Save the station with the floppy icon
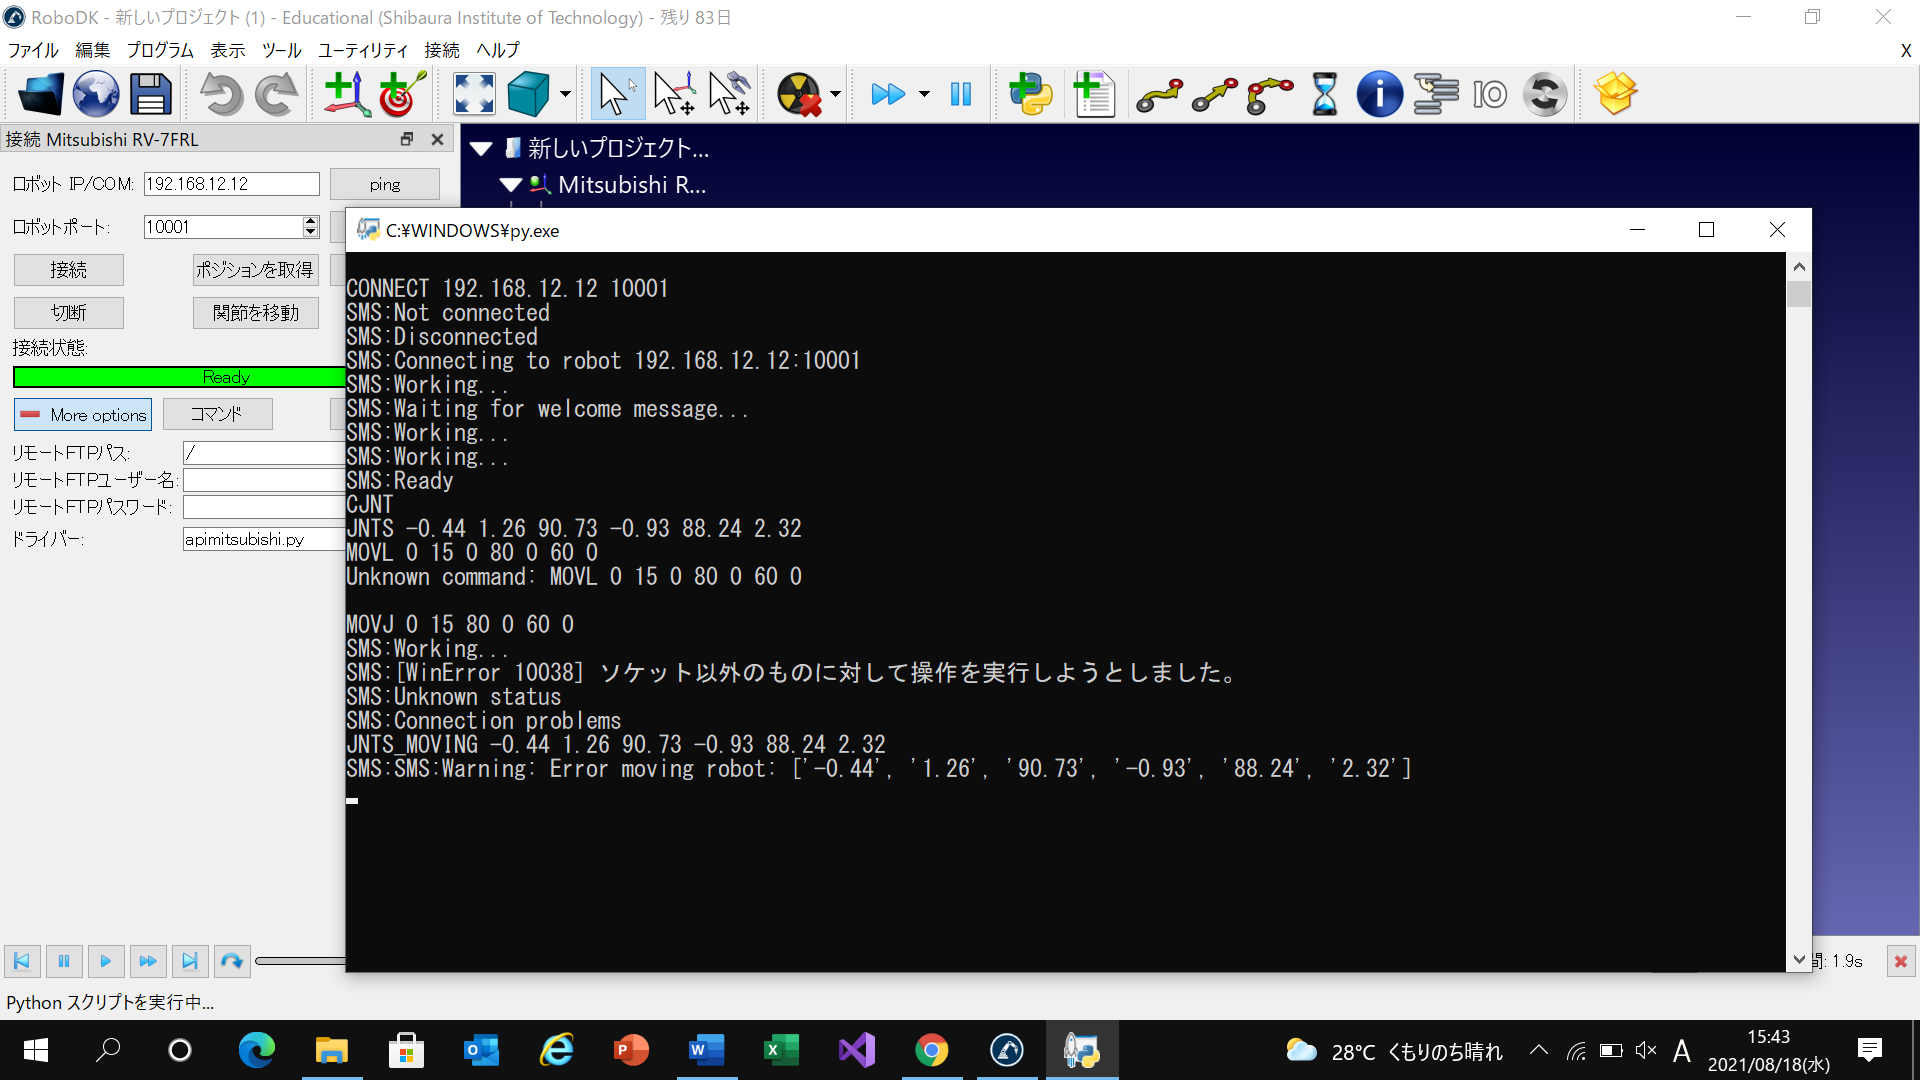 [151, 95]
